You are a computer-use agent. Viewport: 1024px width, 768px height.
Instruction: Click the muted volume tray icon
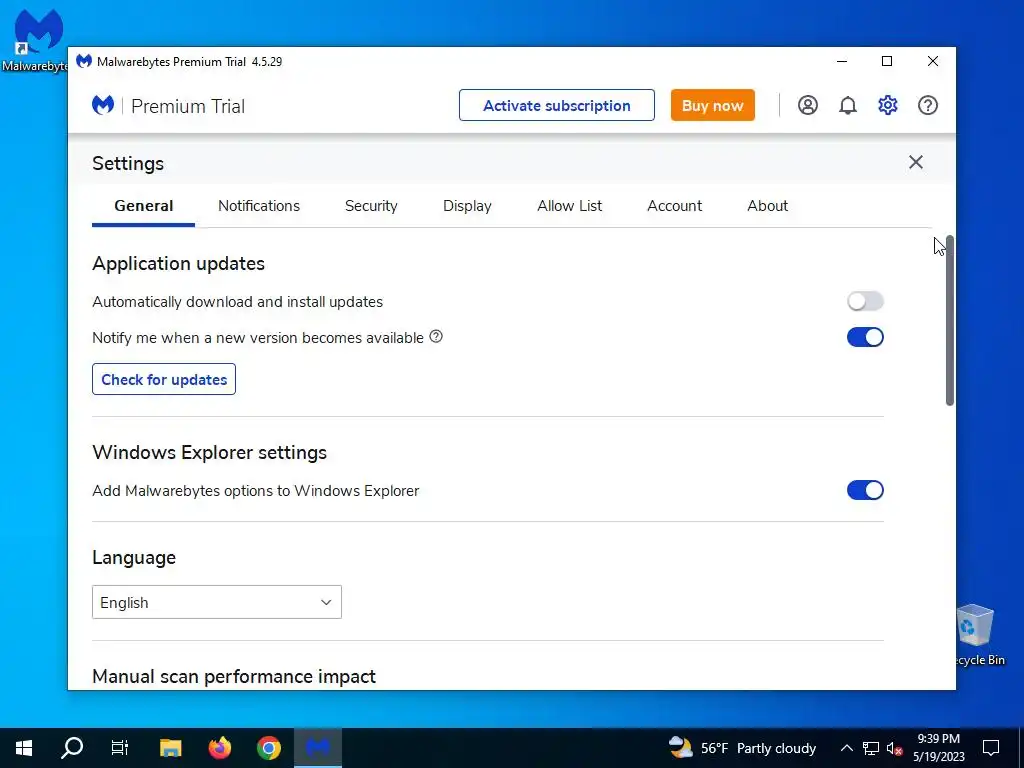pos(895,748)
